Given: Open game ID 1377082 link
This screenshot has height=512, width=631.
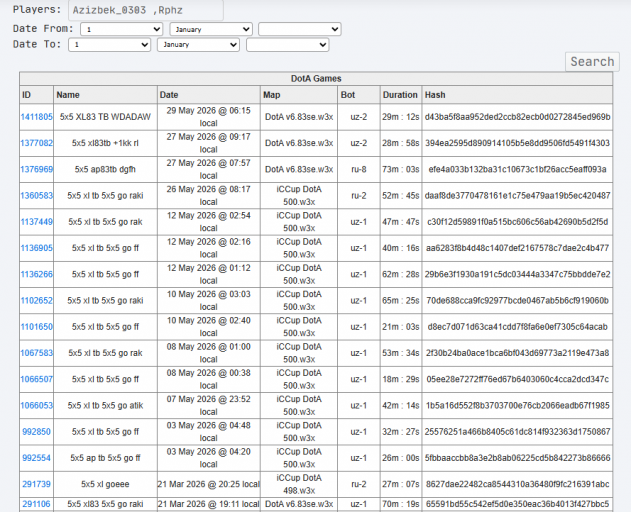Looking at the screenshot, I should [x=37, y=143].
